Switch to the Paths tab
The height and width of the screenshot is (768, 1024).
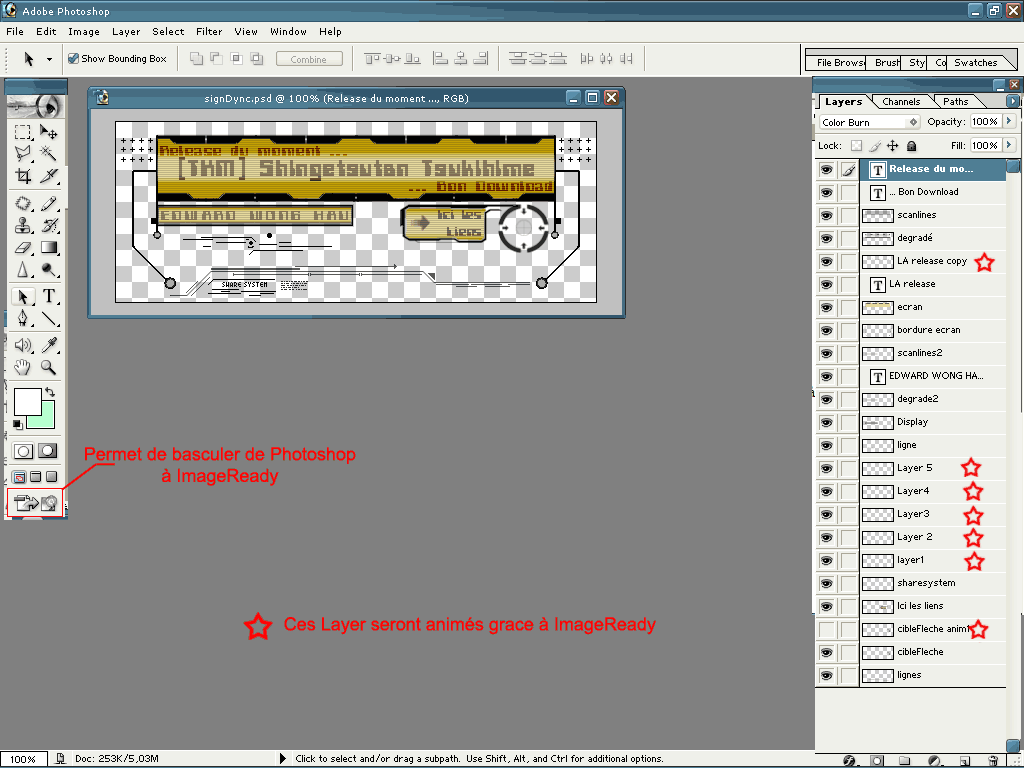coord(955,102)
